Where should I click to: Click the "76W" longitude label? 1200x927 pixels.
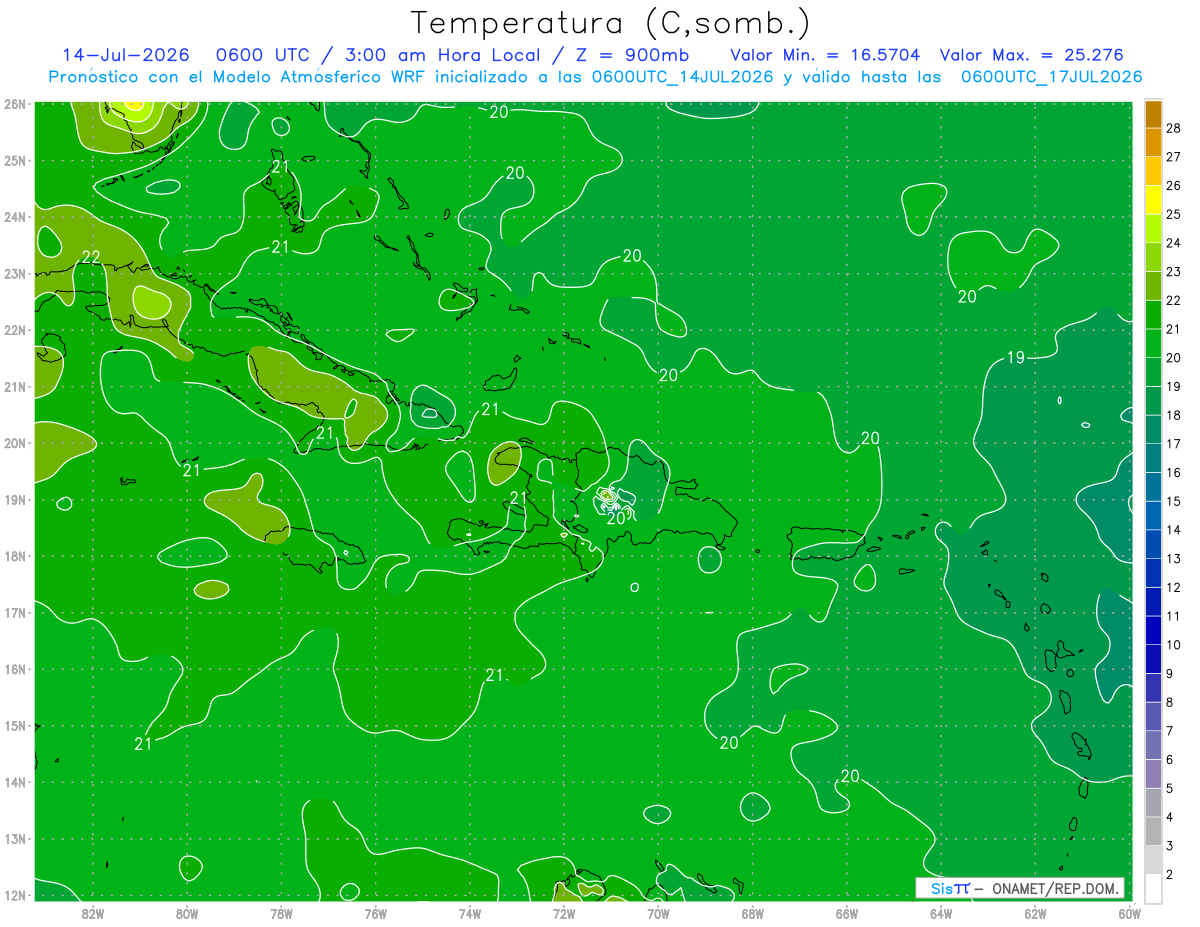tap(376, 913)
